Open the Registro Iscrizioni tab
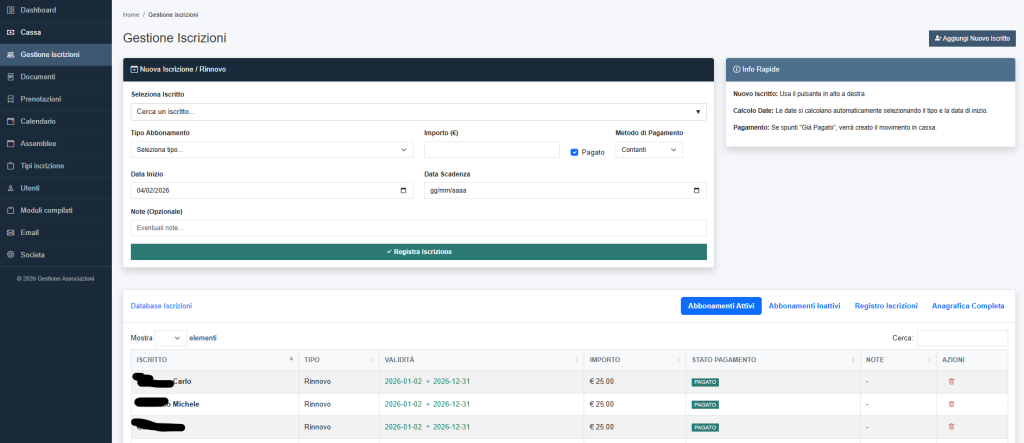 point(886,306)
